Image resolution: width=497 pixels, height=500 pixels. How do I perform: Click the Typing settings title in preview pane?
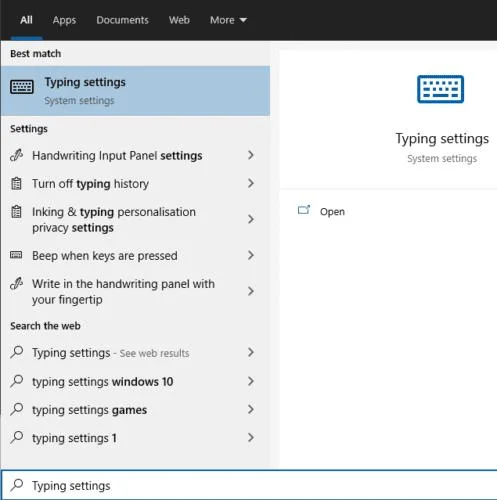442,139
